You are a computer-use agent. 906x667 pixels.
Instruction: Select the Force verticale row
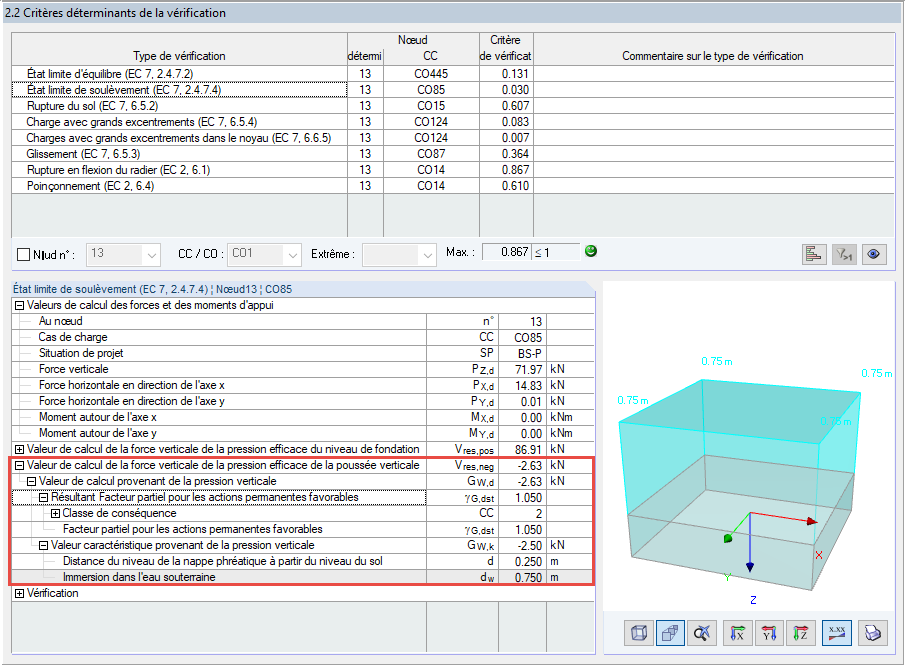coord(303,369)
